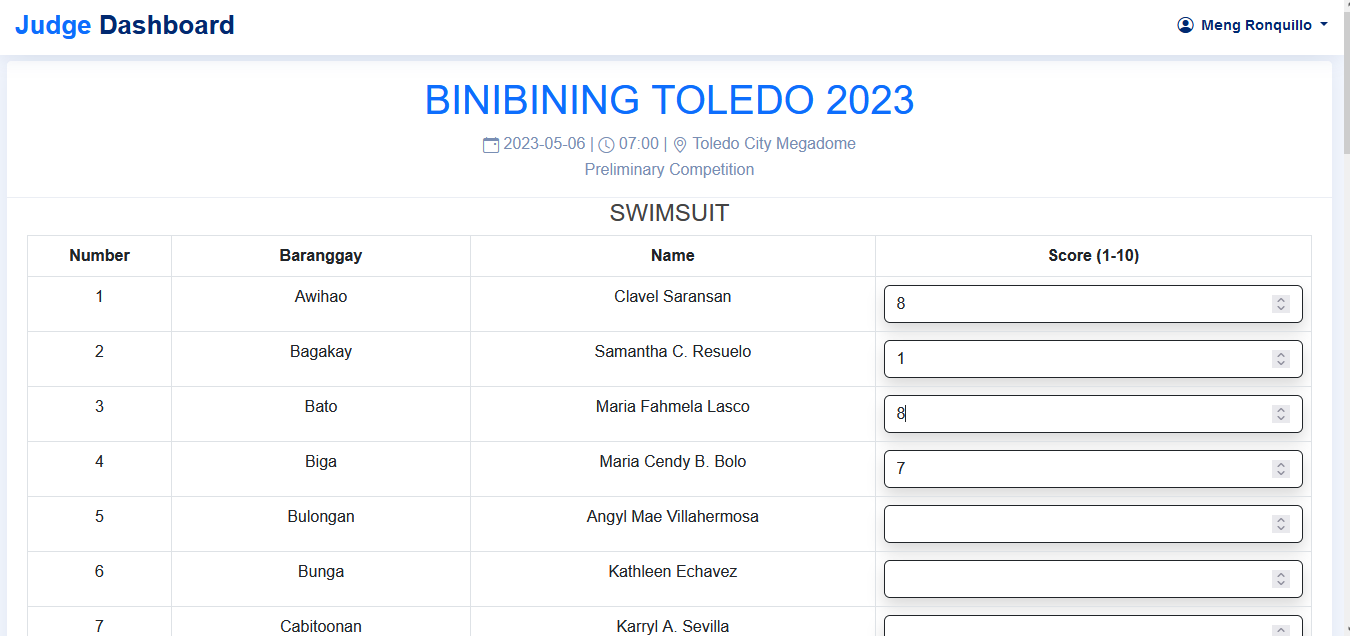Use the score stepper for Samantha C. Resuelo

[1280, 359]
